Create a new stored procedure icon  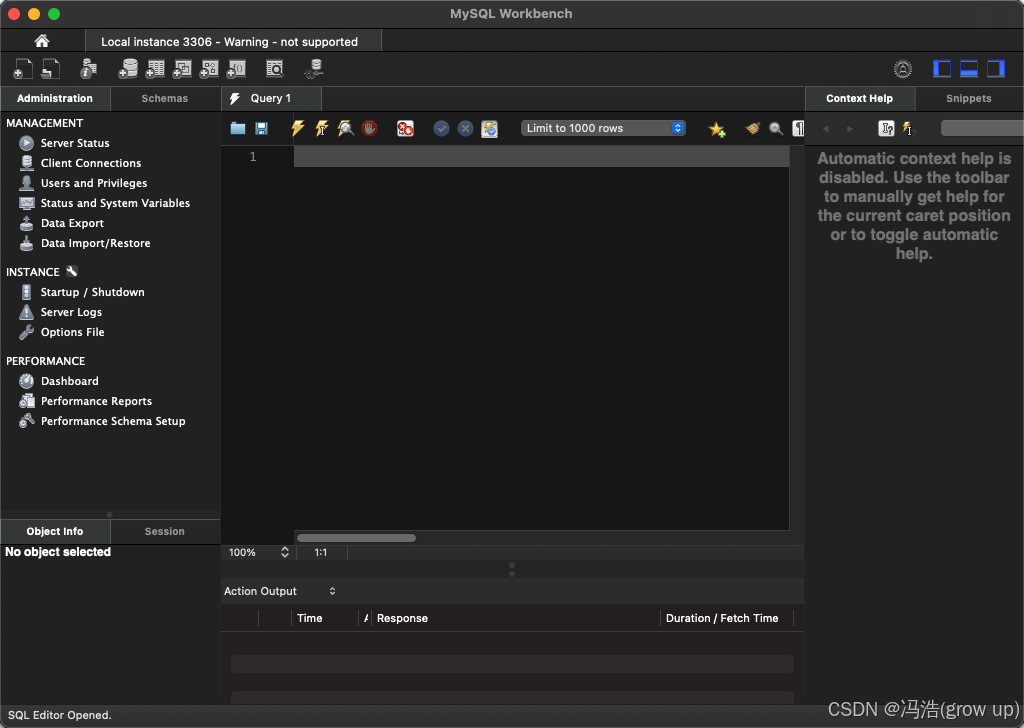click(209, 69)
